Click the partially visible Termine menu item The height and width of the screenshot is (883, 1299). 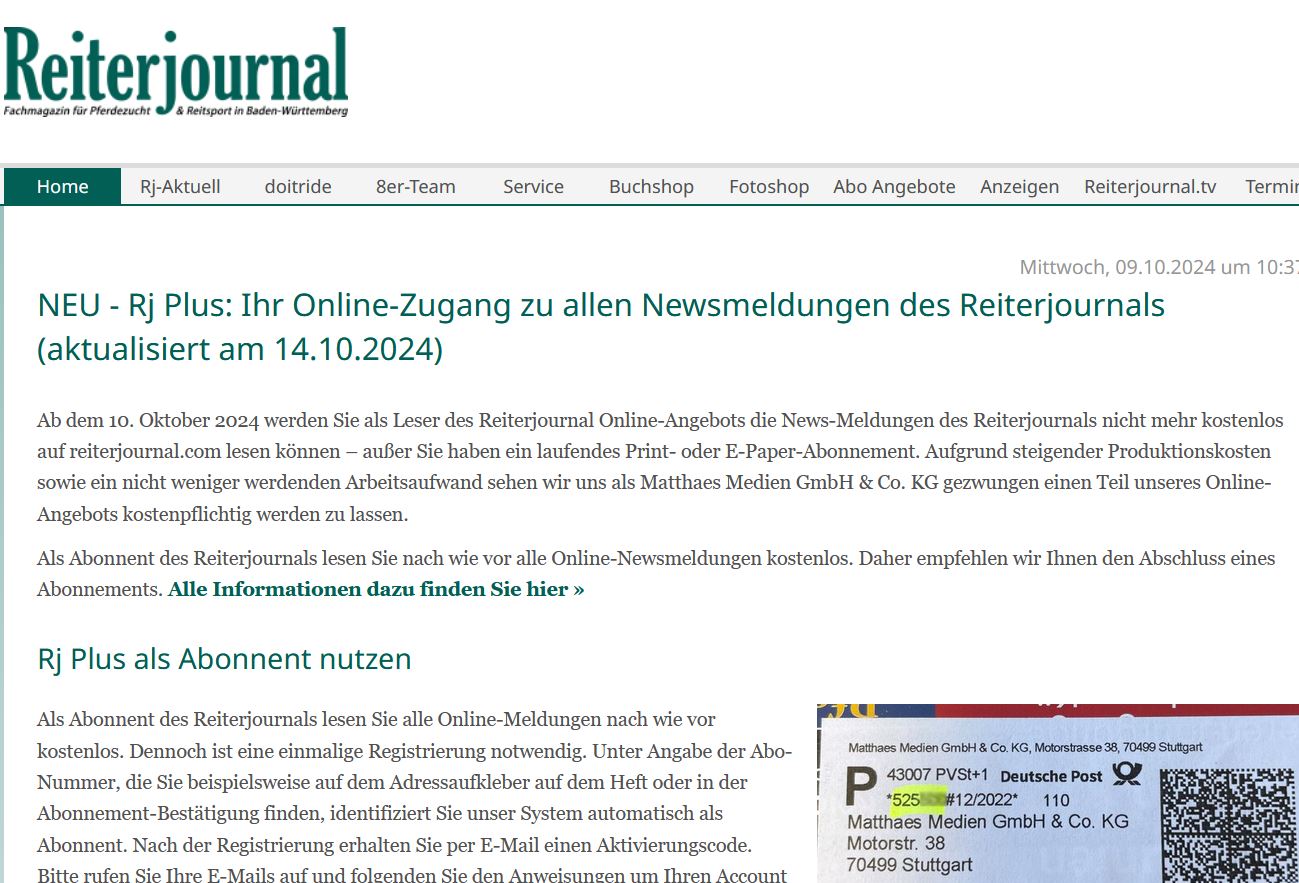tap(1271, 187)
